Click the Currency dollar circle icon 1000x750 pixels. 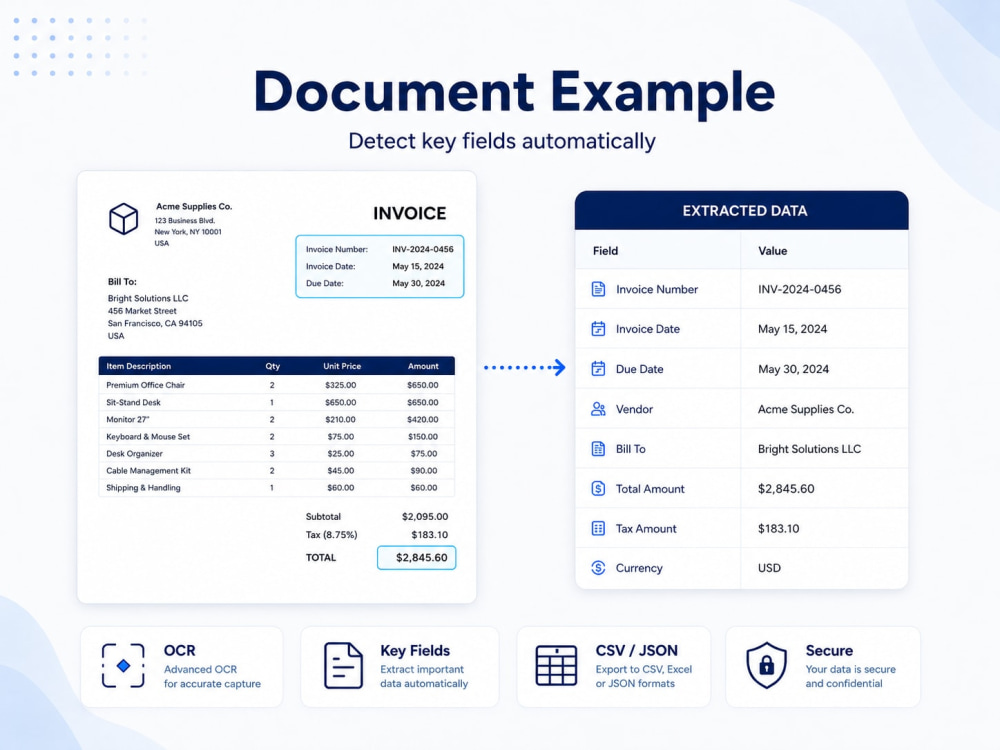point(598,568)
